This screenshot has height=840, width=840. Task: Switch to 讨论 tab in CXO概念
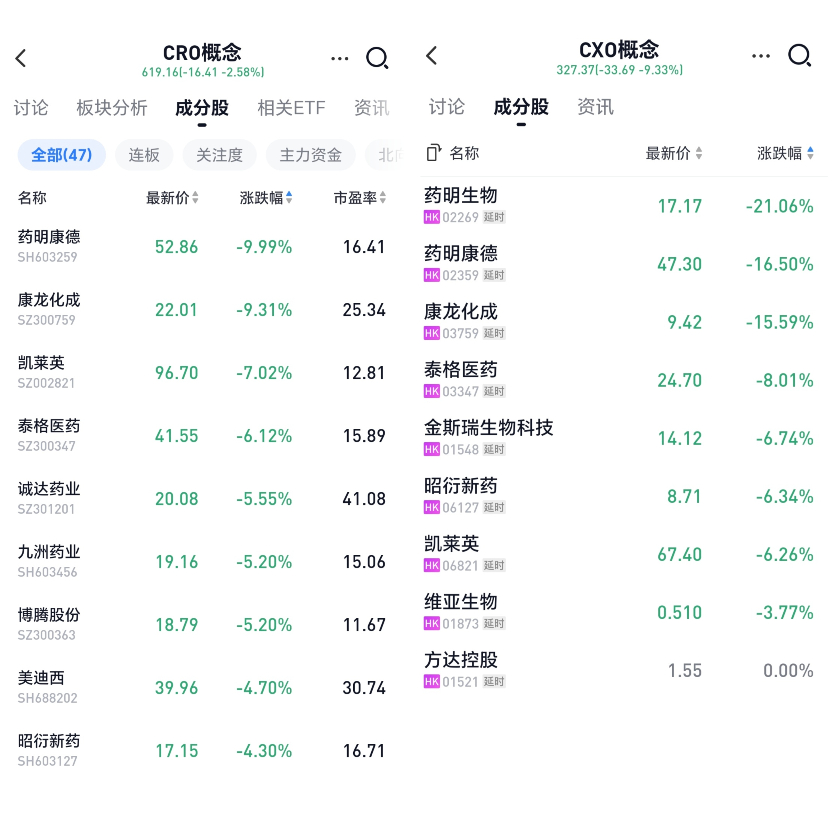[446, 107]
